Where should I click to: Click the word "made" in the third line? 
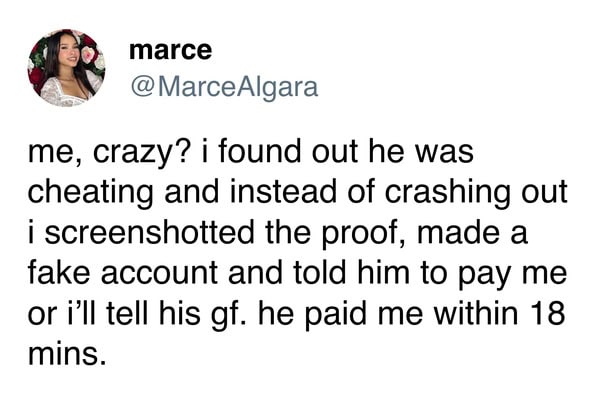458,233
